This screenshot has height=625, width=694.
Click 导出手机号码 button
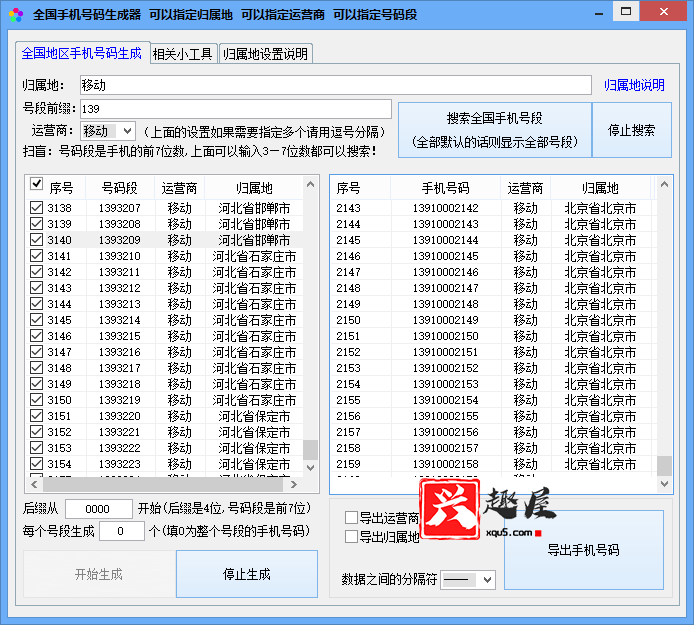(x=583, y=550)
